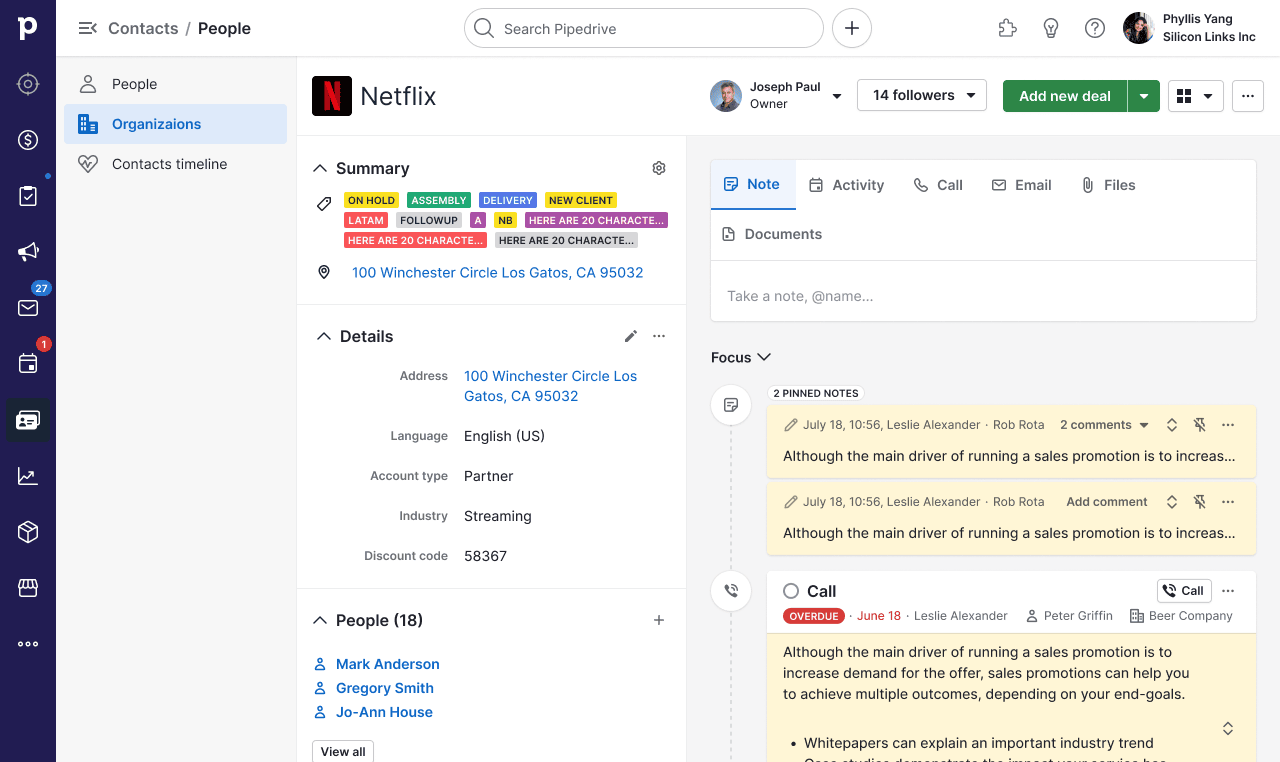The width and height of the screenshot is (1280, 762).
Task: Open Summary settings gear icon
Action: click(x=659, y=168)
